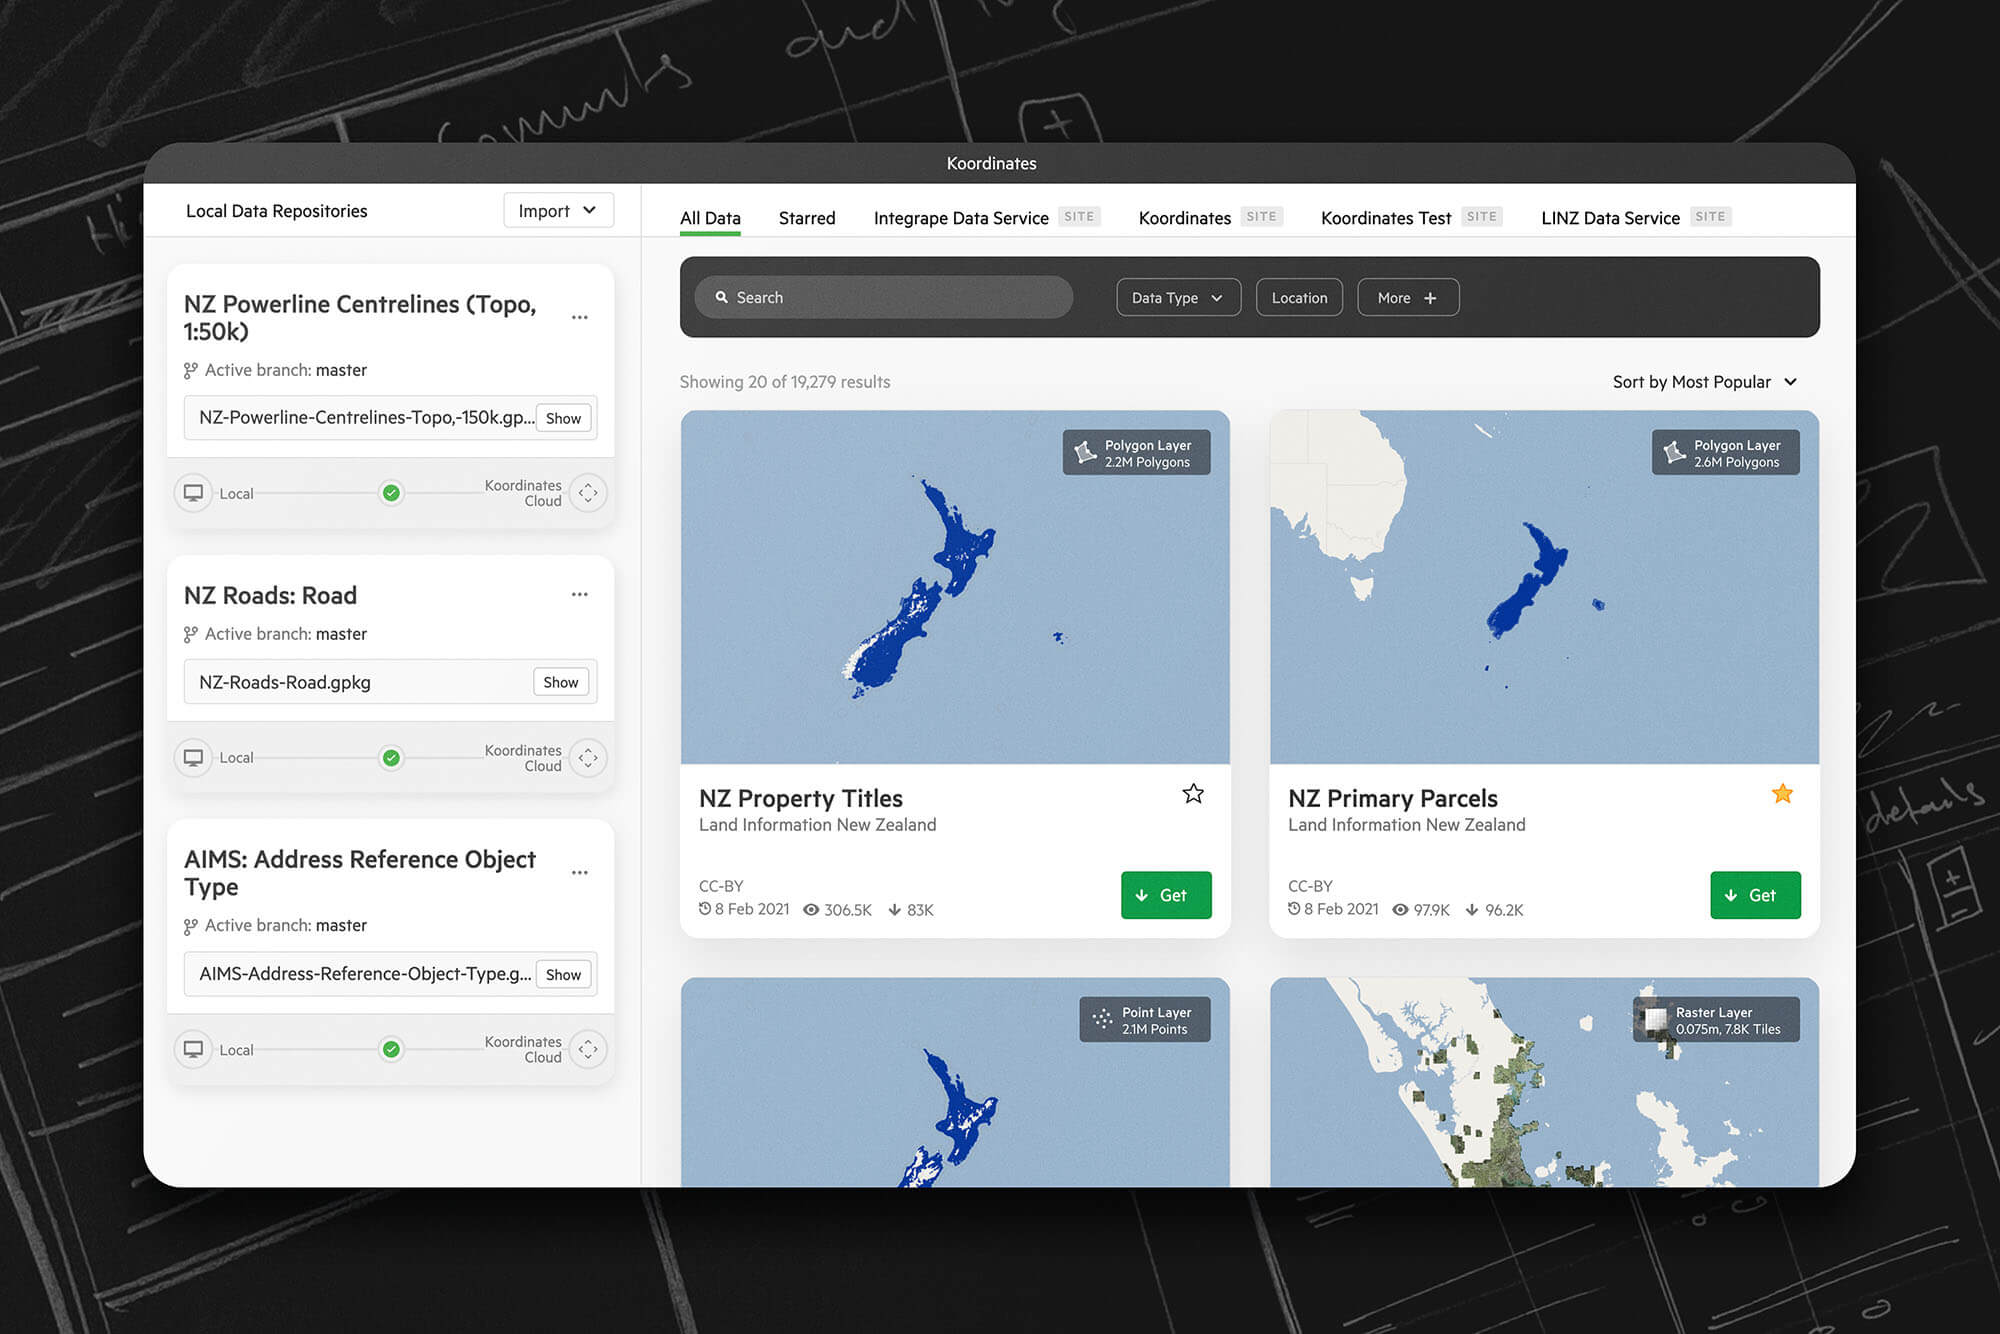Image resolution: width=2000 pixels, height=1334 pixels.
Task: Open the Data Type filter dropdown
Action: (1178, 297)
